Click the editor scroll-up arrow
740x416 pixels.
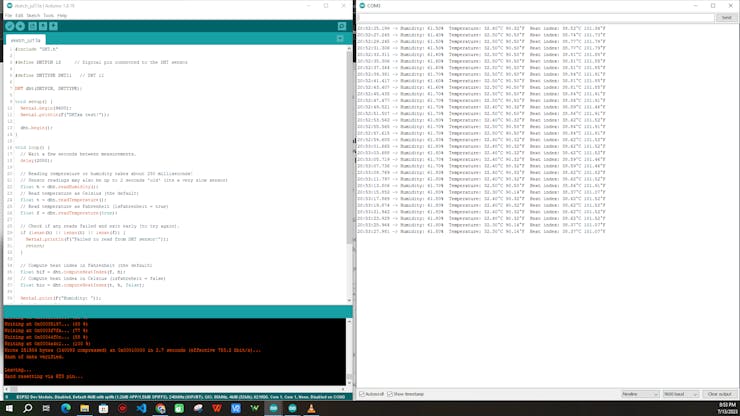tap(350, 48)
